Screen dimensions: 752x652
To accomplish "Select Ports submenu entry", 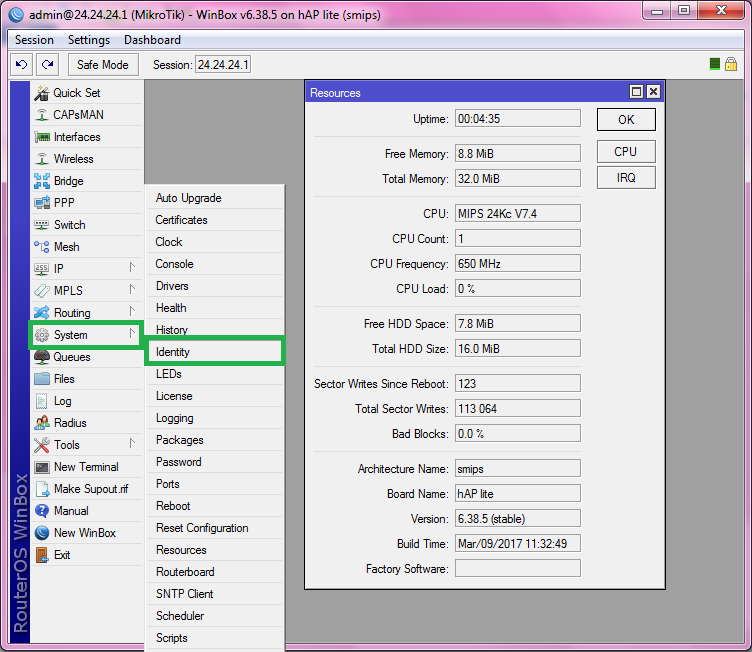I will [x=214, y=484].
